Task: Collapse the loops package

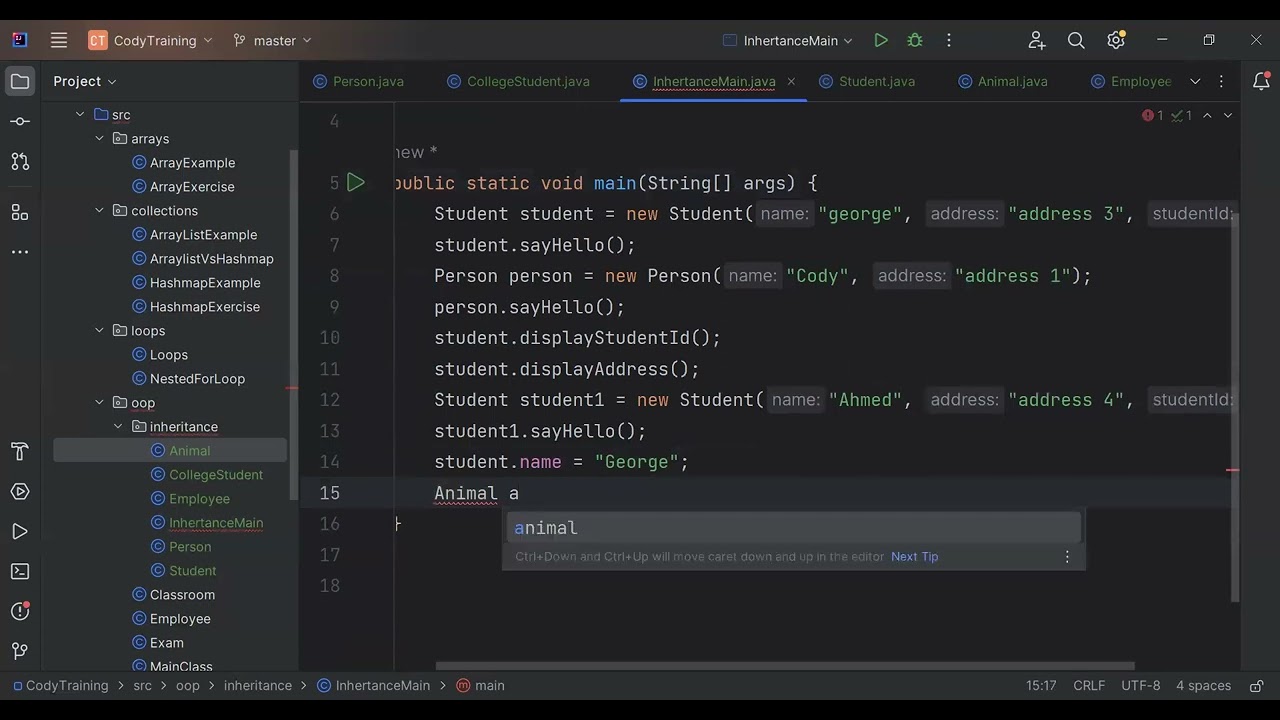Action: click(99, 331)
